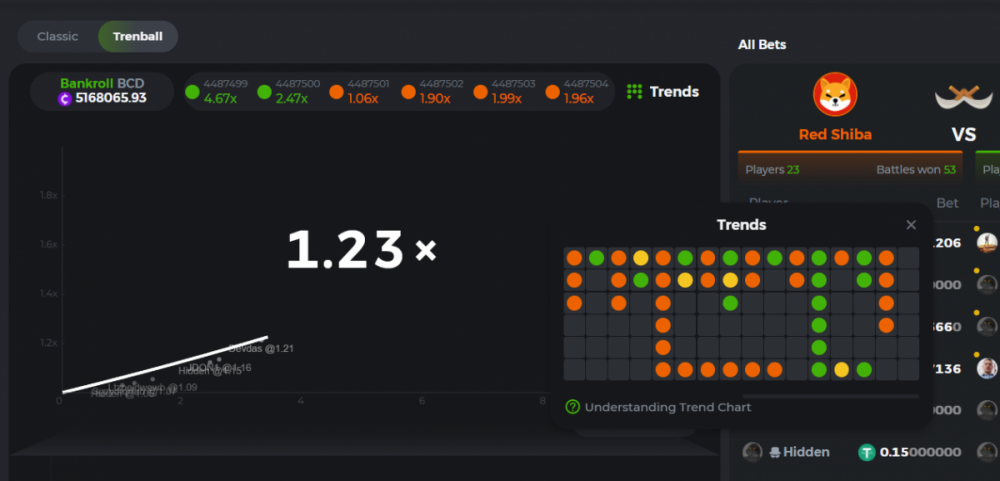Click the Understanding Trend Chart link
Screen dimensions: 1000x481
(667, 407)
